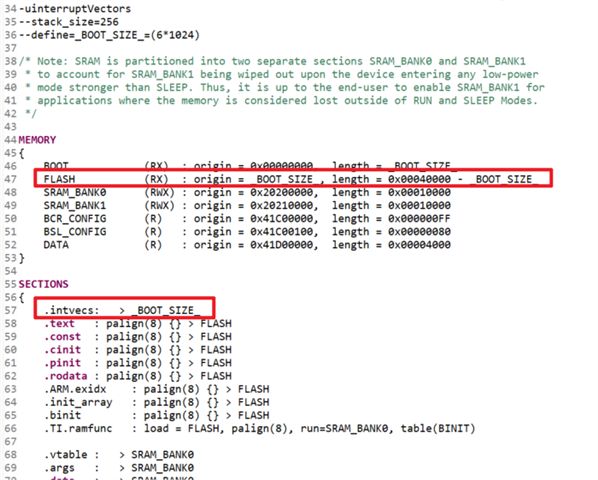Image resolution: width=598 pixels, height=480 pixels.
Task: Click BSL_CONFIG region name on line 51
Action: point(75,232)
